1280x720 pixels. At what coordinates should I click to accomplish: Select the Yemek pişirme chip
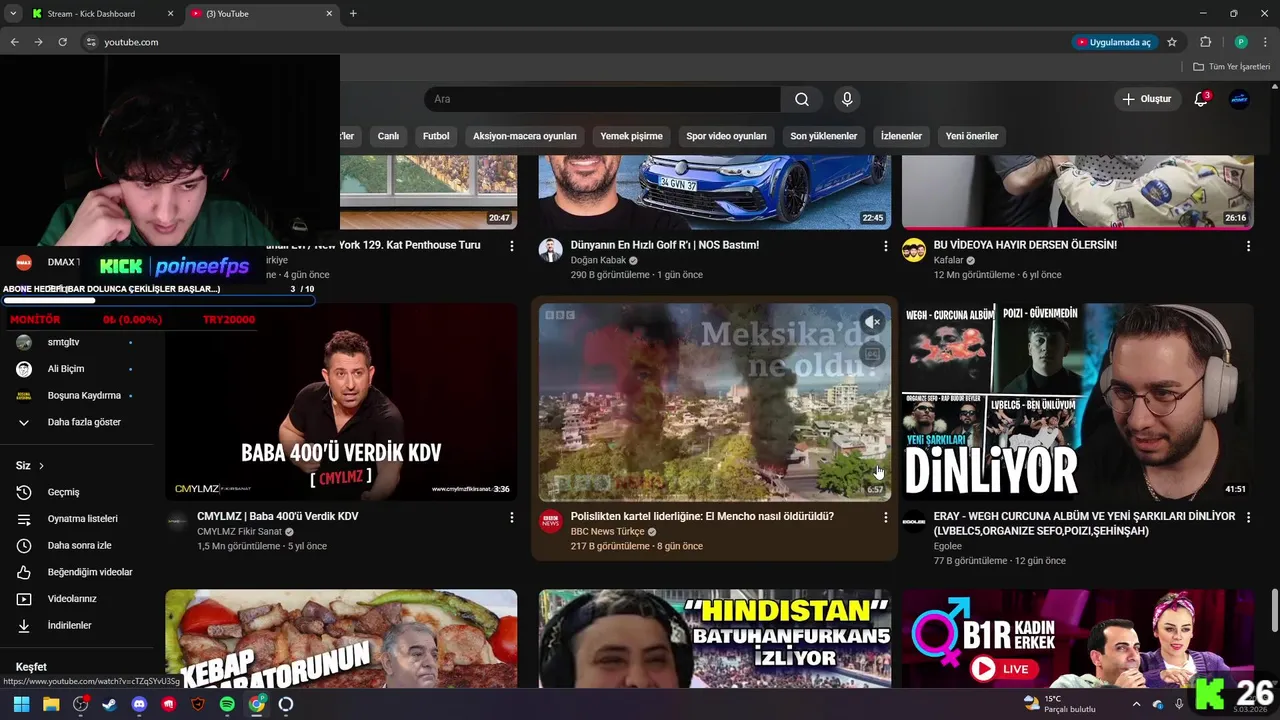pos(631,136)
